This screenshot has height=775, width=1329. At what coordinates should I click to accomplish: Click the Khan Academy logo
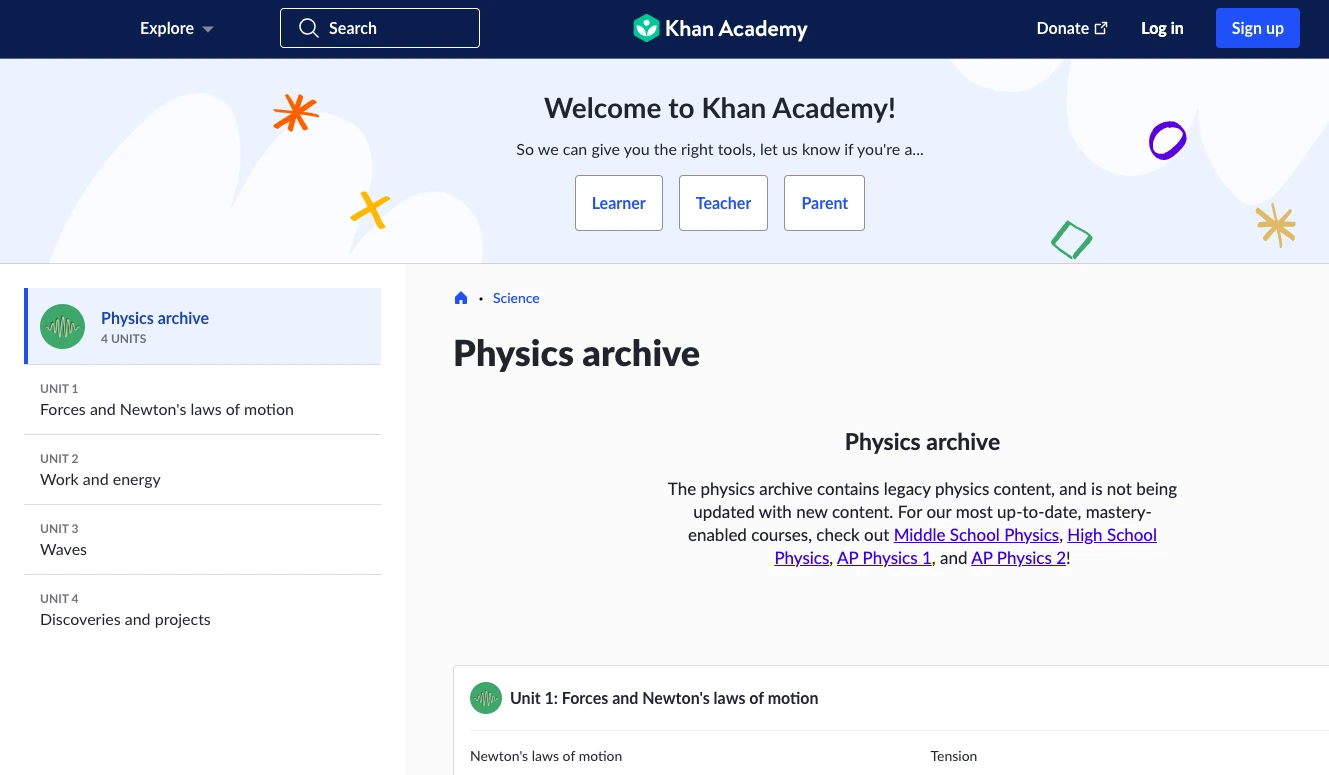click(x=719, y=28)
